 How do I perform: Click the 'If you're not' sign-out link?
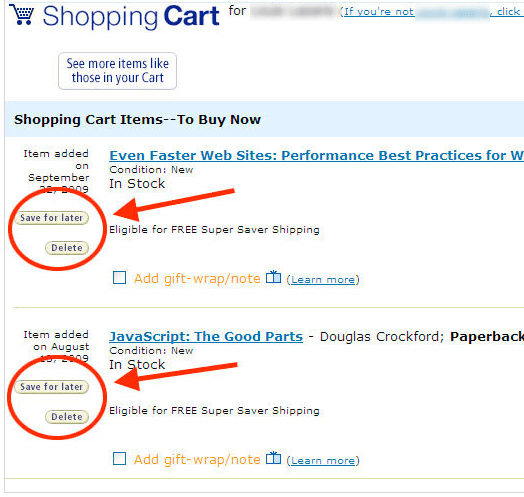pos(379,12)
